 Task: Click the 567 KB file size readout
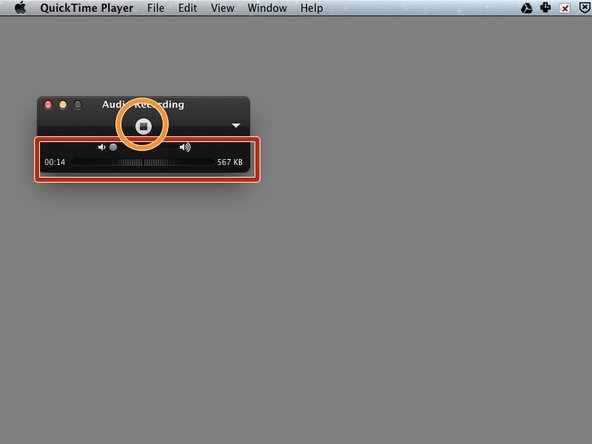230,162
